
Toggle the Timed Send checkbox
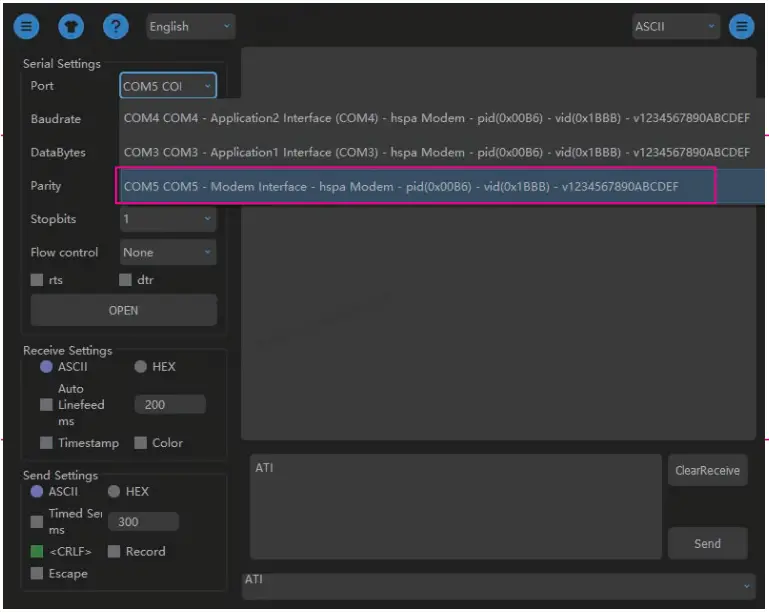pos(37,521)
